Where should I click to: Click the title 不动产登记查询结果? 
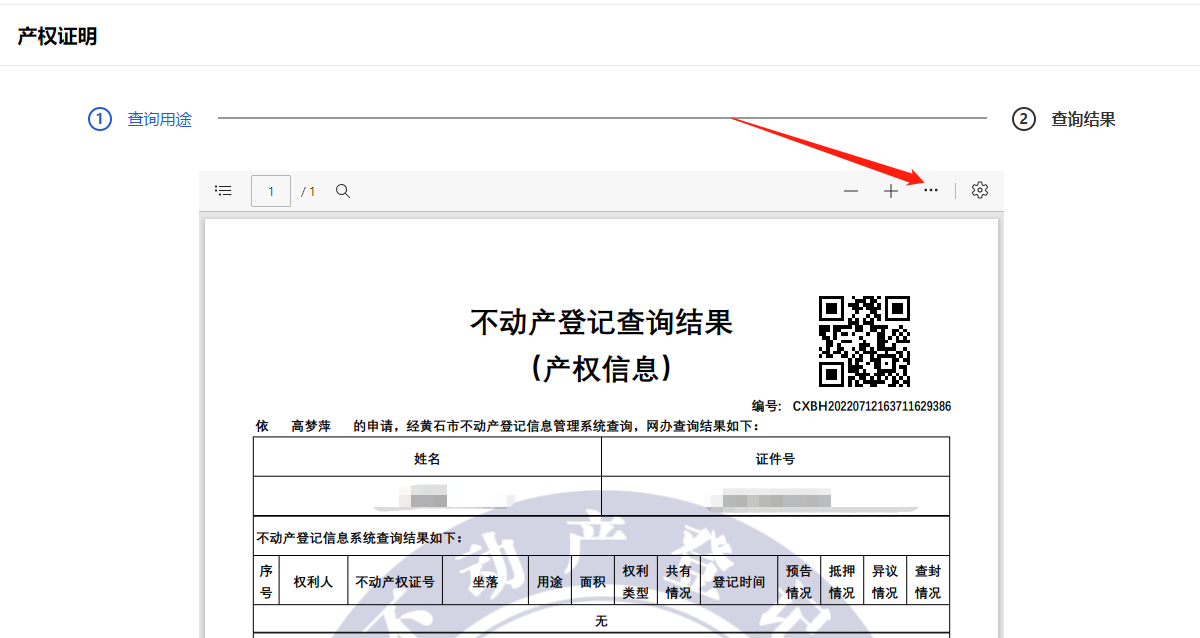(x=601, y=322)
